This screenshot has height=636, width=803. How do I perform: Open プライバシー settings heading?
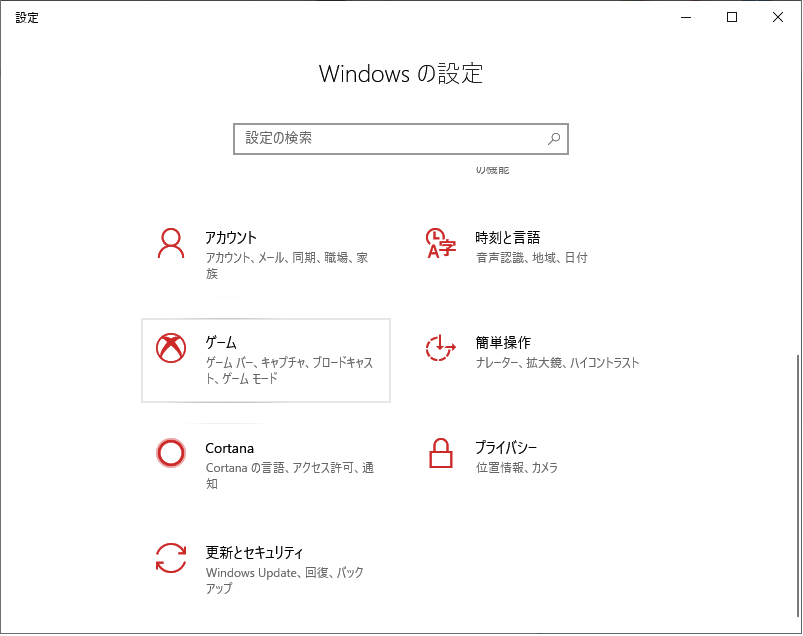[x=506, y=448]
